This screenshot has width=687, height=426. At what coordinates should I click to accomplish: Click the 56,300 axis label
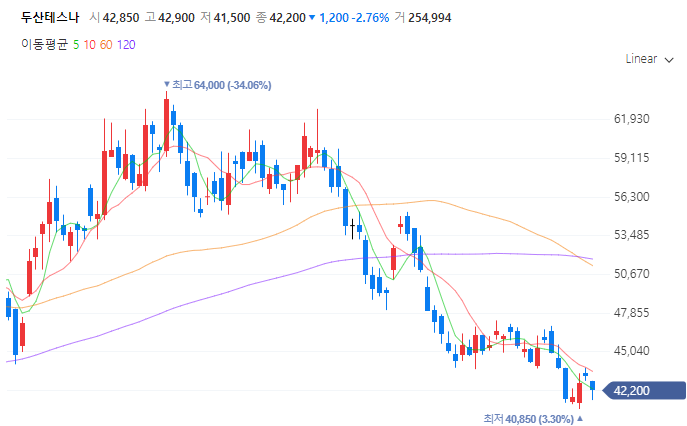pyautogui.click(x=631, y=197)
